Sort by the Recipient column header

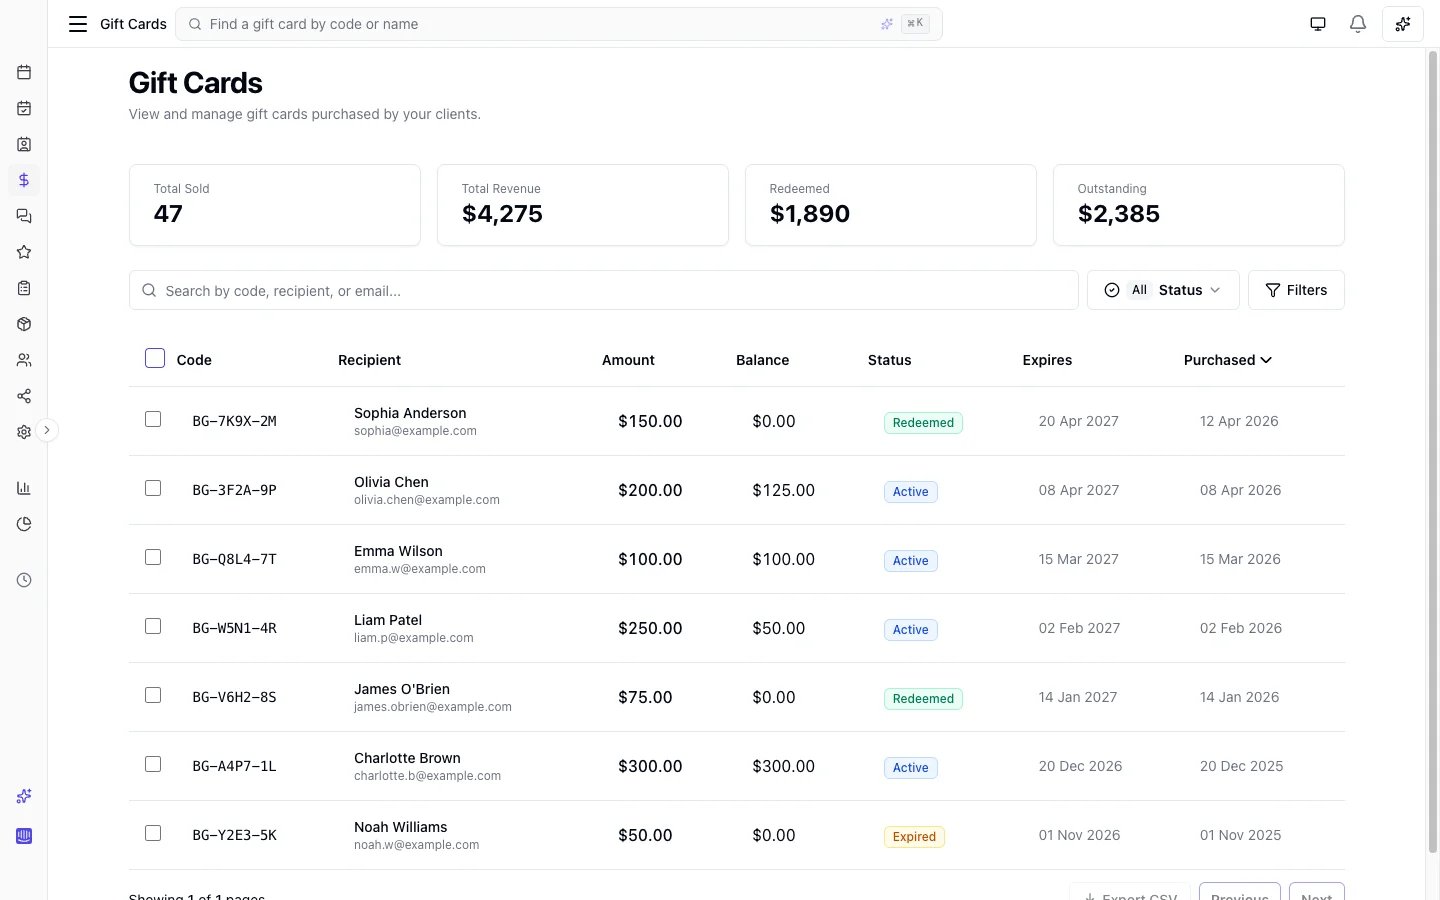(369, 360)
